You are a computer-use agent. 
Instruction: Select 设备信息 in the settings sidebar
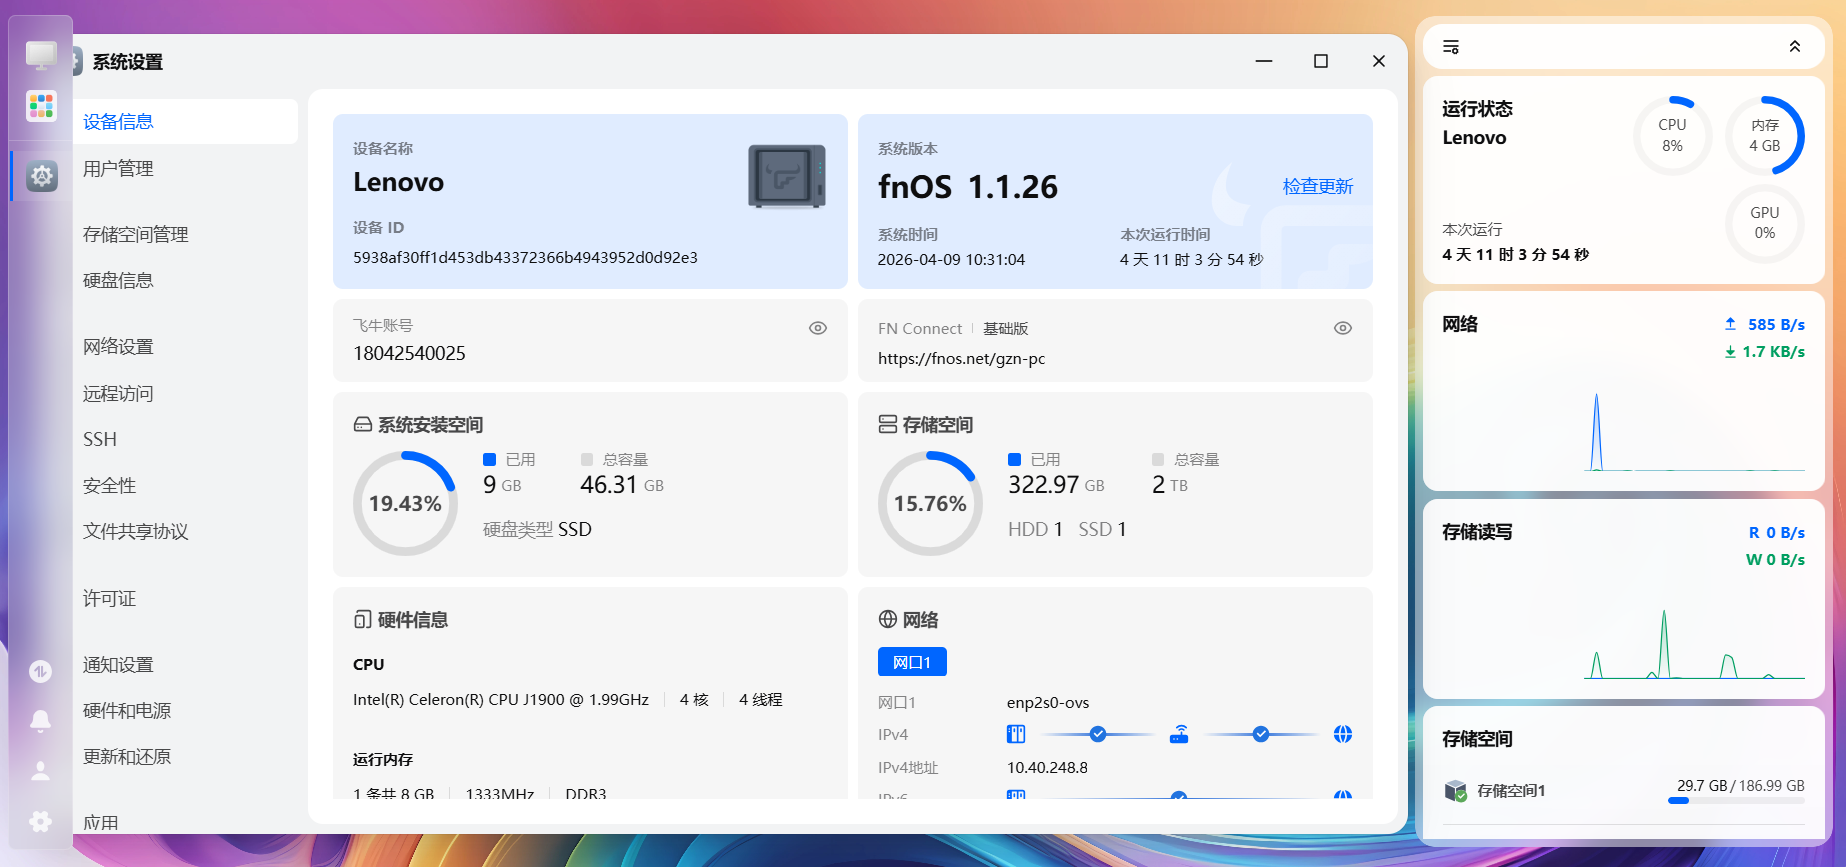(186, 122)
